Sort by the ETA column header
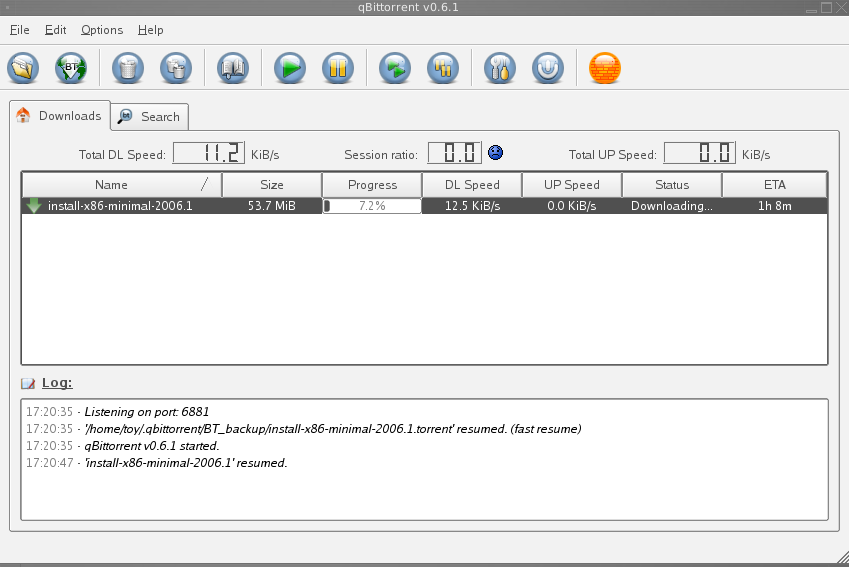849x567 pixels. 775,185
